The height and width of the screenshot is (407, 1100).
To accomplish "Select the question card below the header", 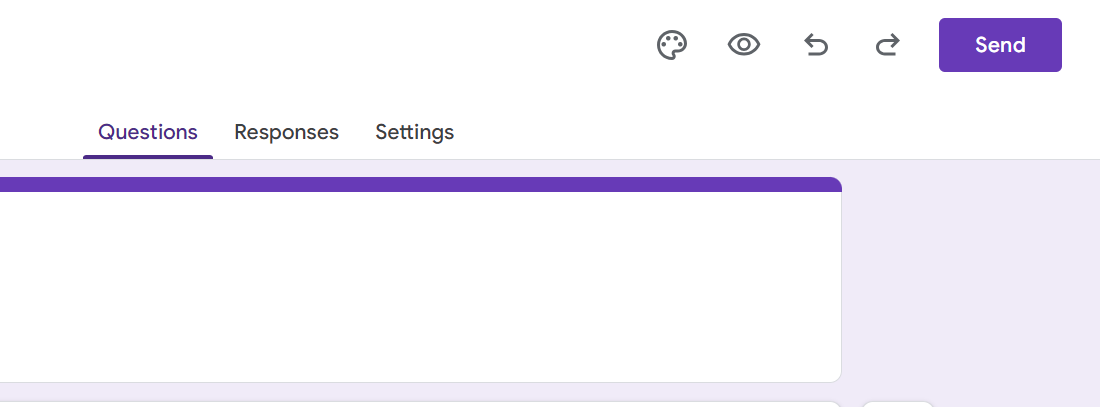I will coord(420,404).
